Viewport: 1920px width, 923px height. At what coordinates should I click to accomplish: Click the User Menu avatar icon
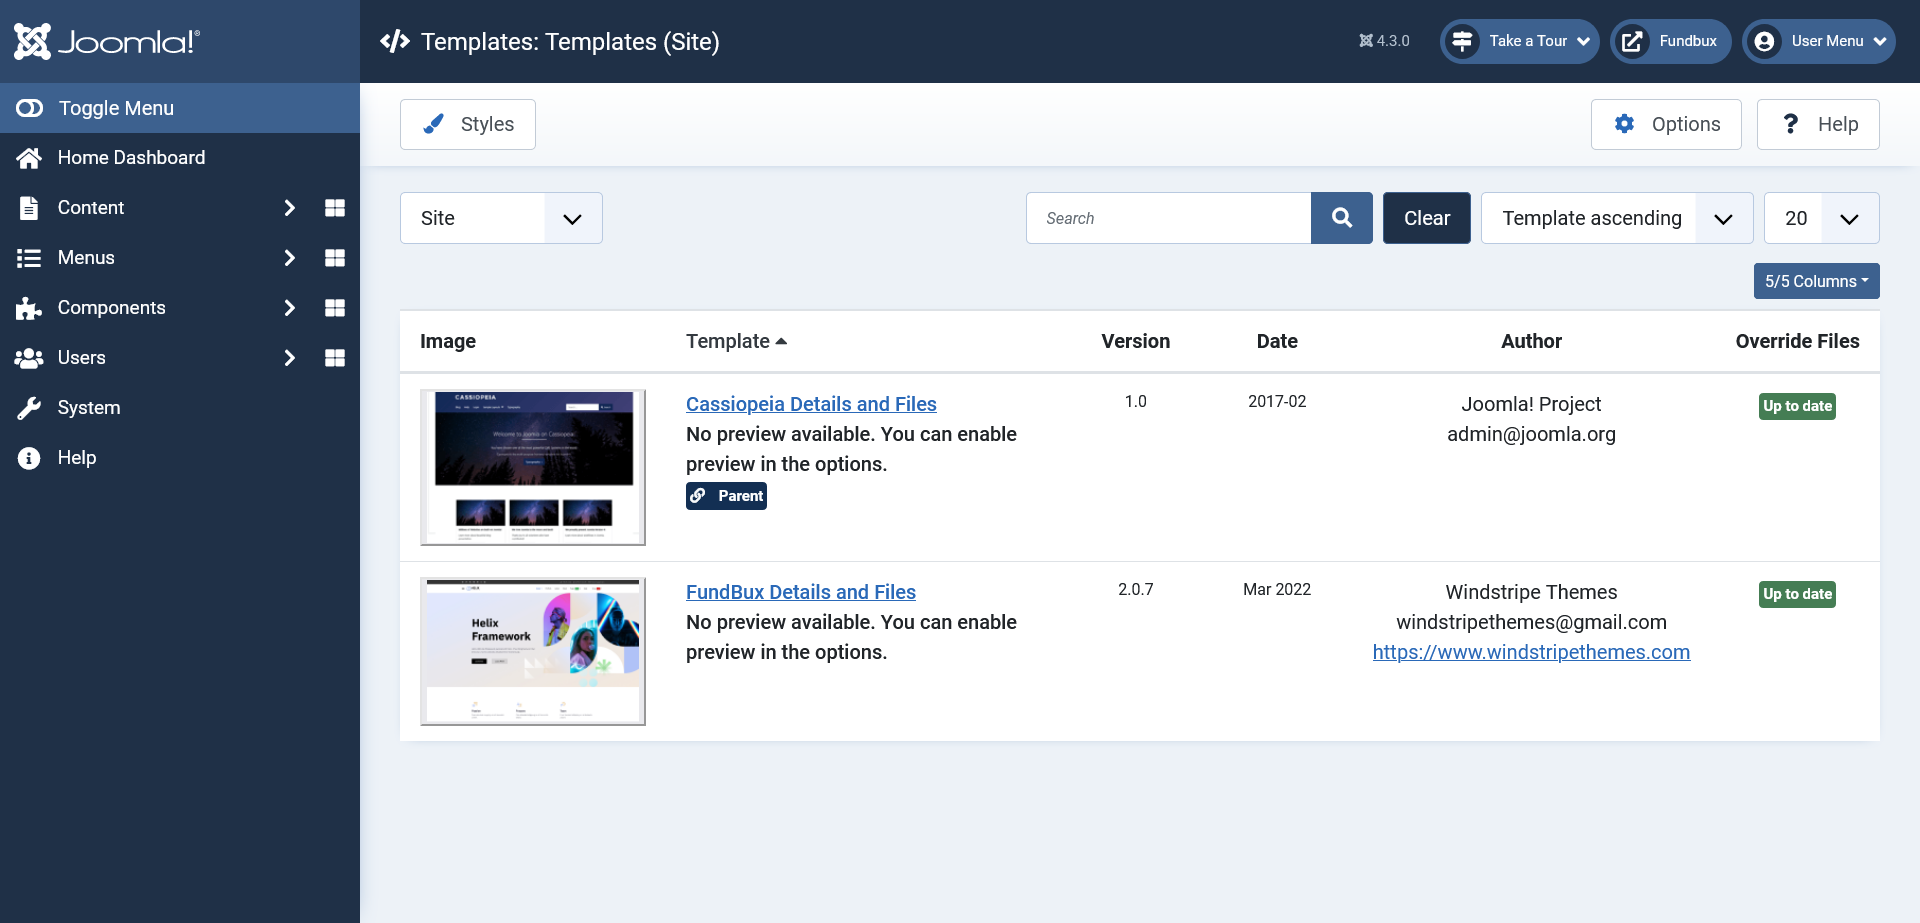[1764, 41]
